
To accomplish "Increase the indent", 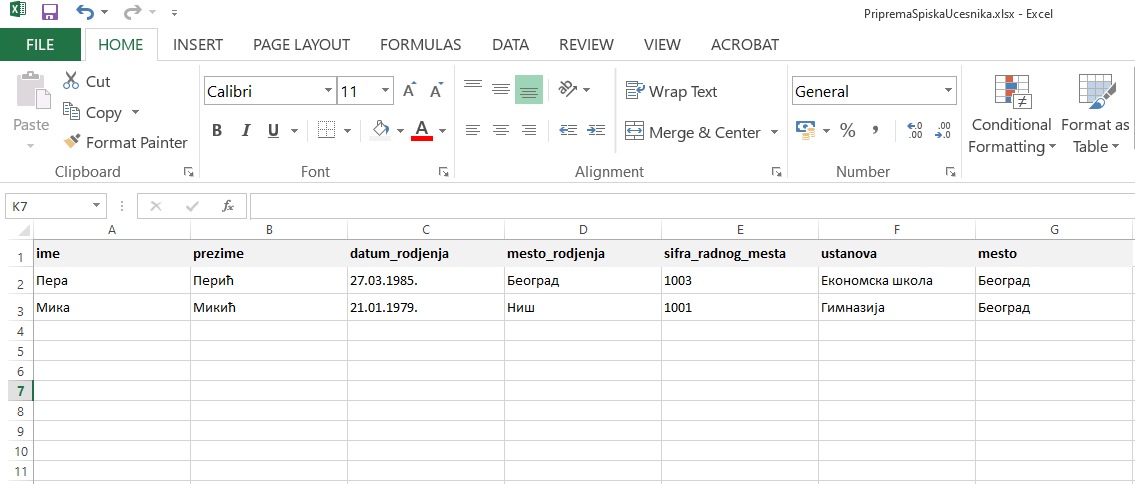I will pos(596,130).
